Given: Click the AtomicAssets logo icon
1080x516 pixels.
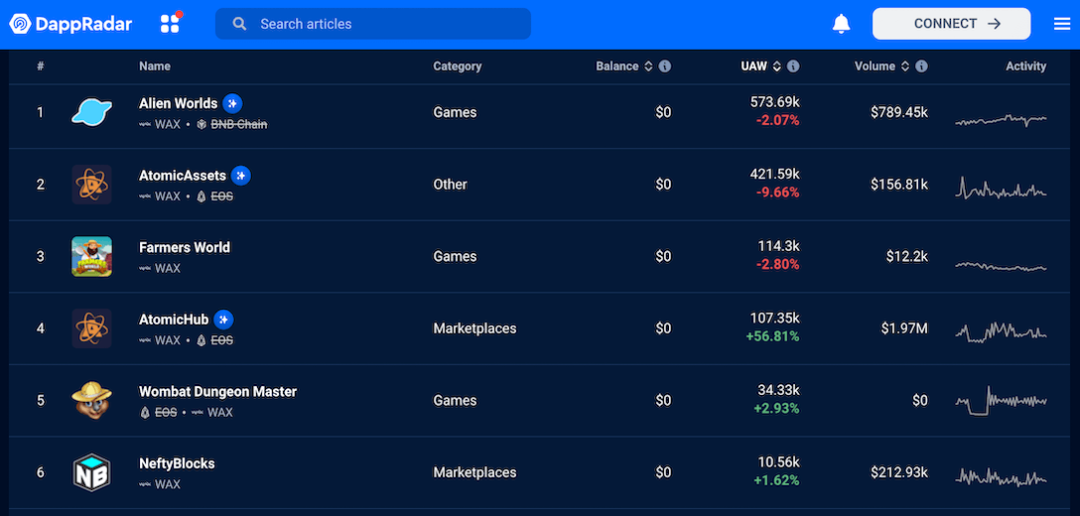Looking at the screenshot, I should (92, 184).
